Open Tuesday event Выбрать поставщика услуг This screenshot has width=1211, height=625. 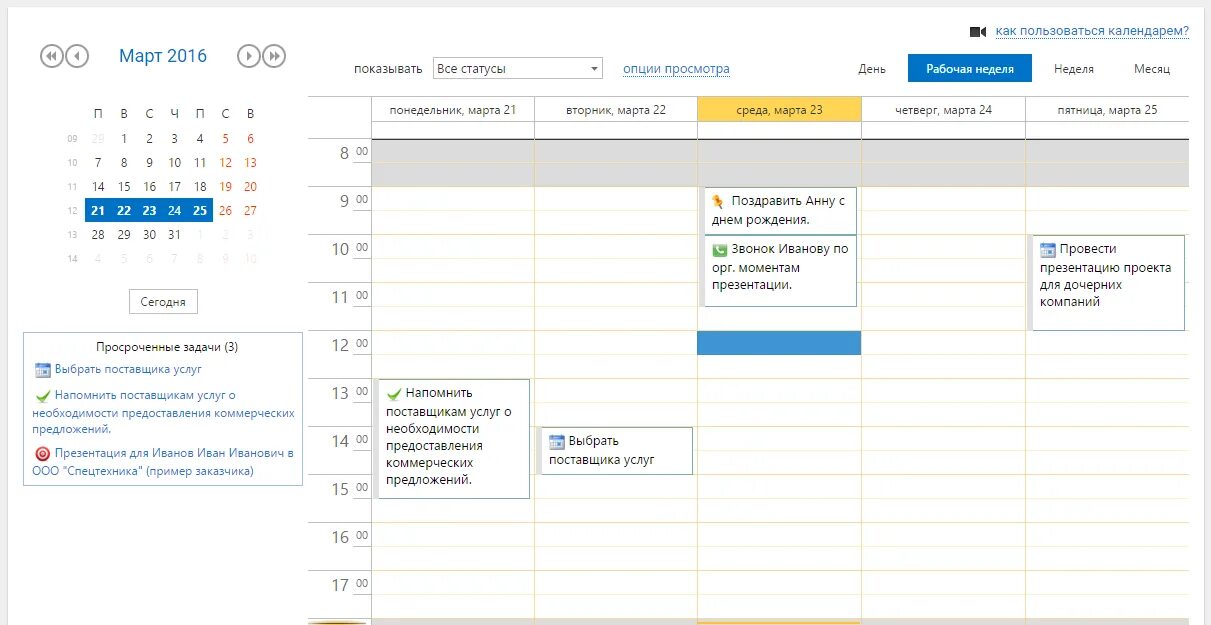click(x=616, y=450)
